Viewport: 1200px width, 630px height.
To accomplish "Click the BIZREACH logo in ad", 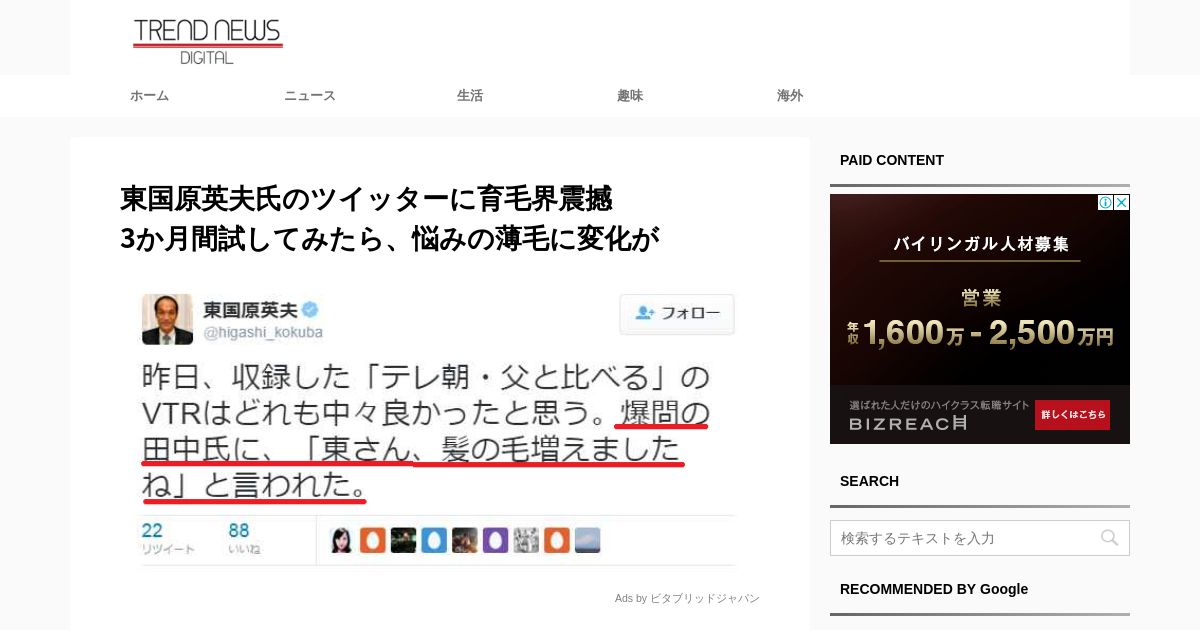I will [x=908, y=424].
